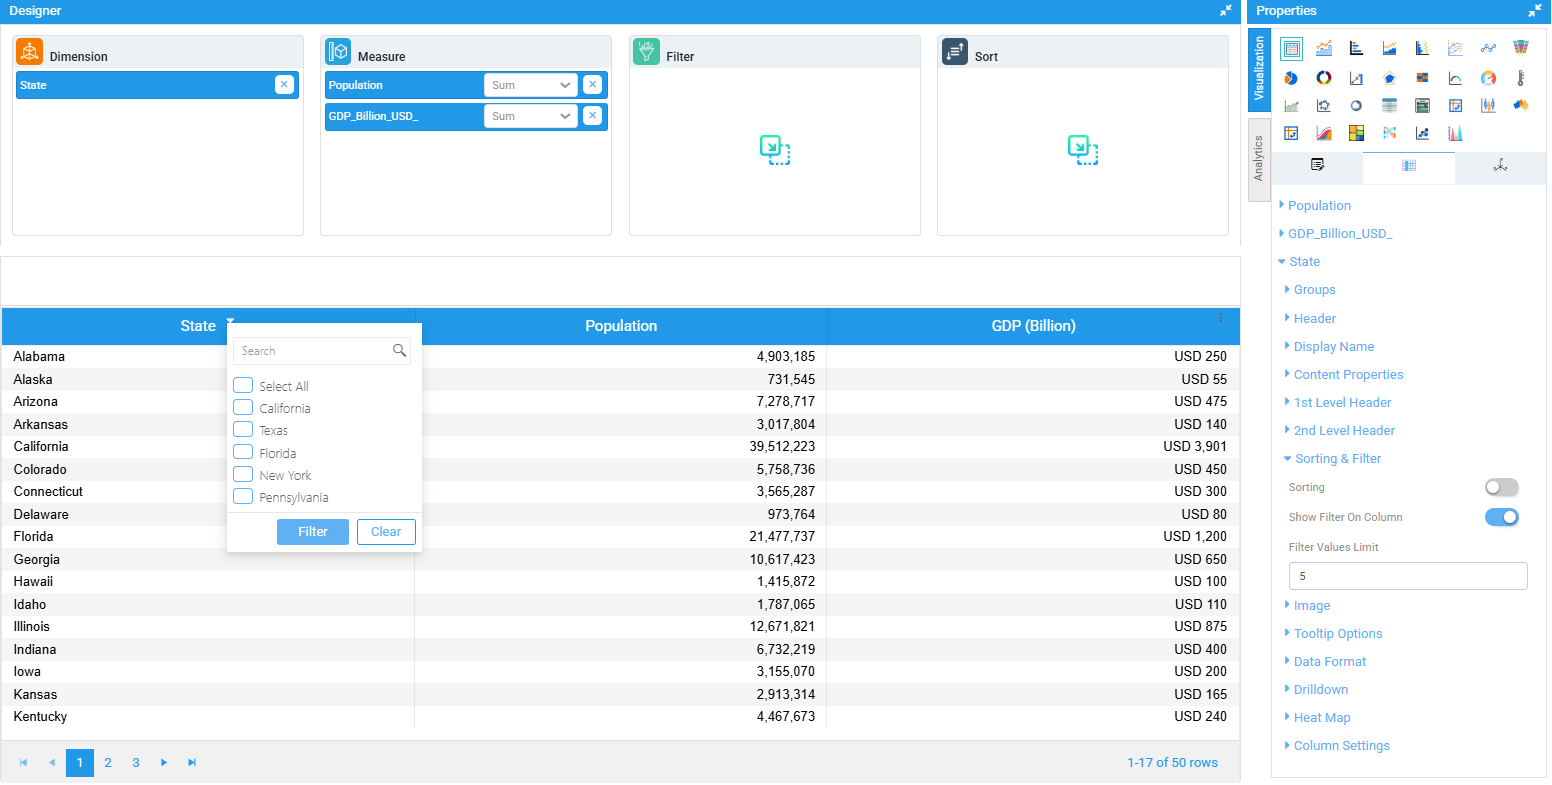This screenshot has width=1552, height=785.
Task: Check the California filter checkbox
Action: click(x=243, y=408)
